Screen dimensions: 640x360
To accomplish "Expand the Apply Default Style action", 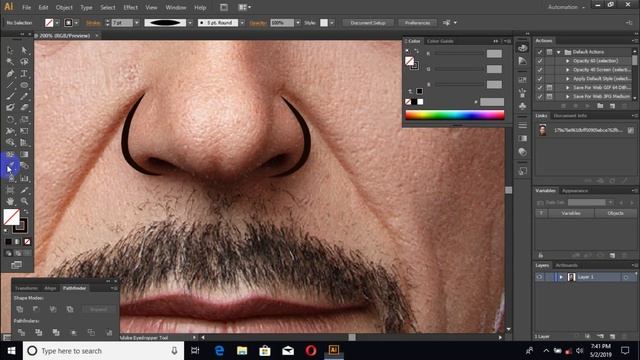I will coord(568,79).
